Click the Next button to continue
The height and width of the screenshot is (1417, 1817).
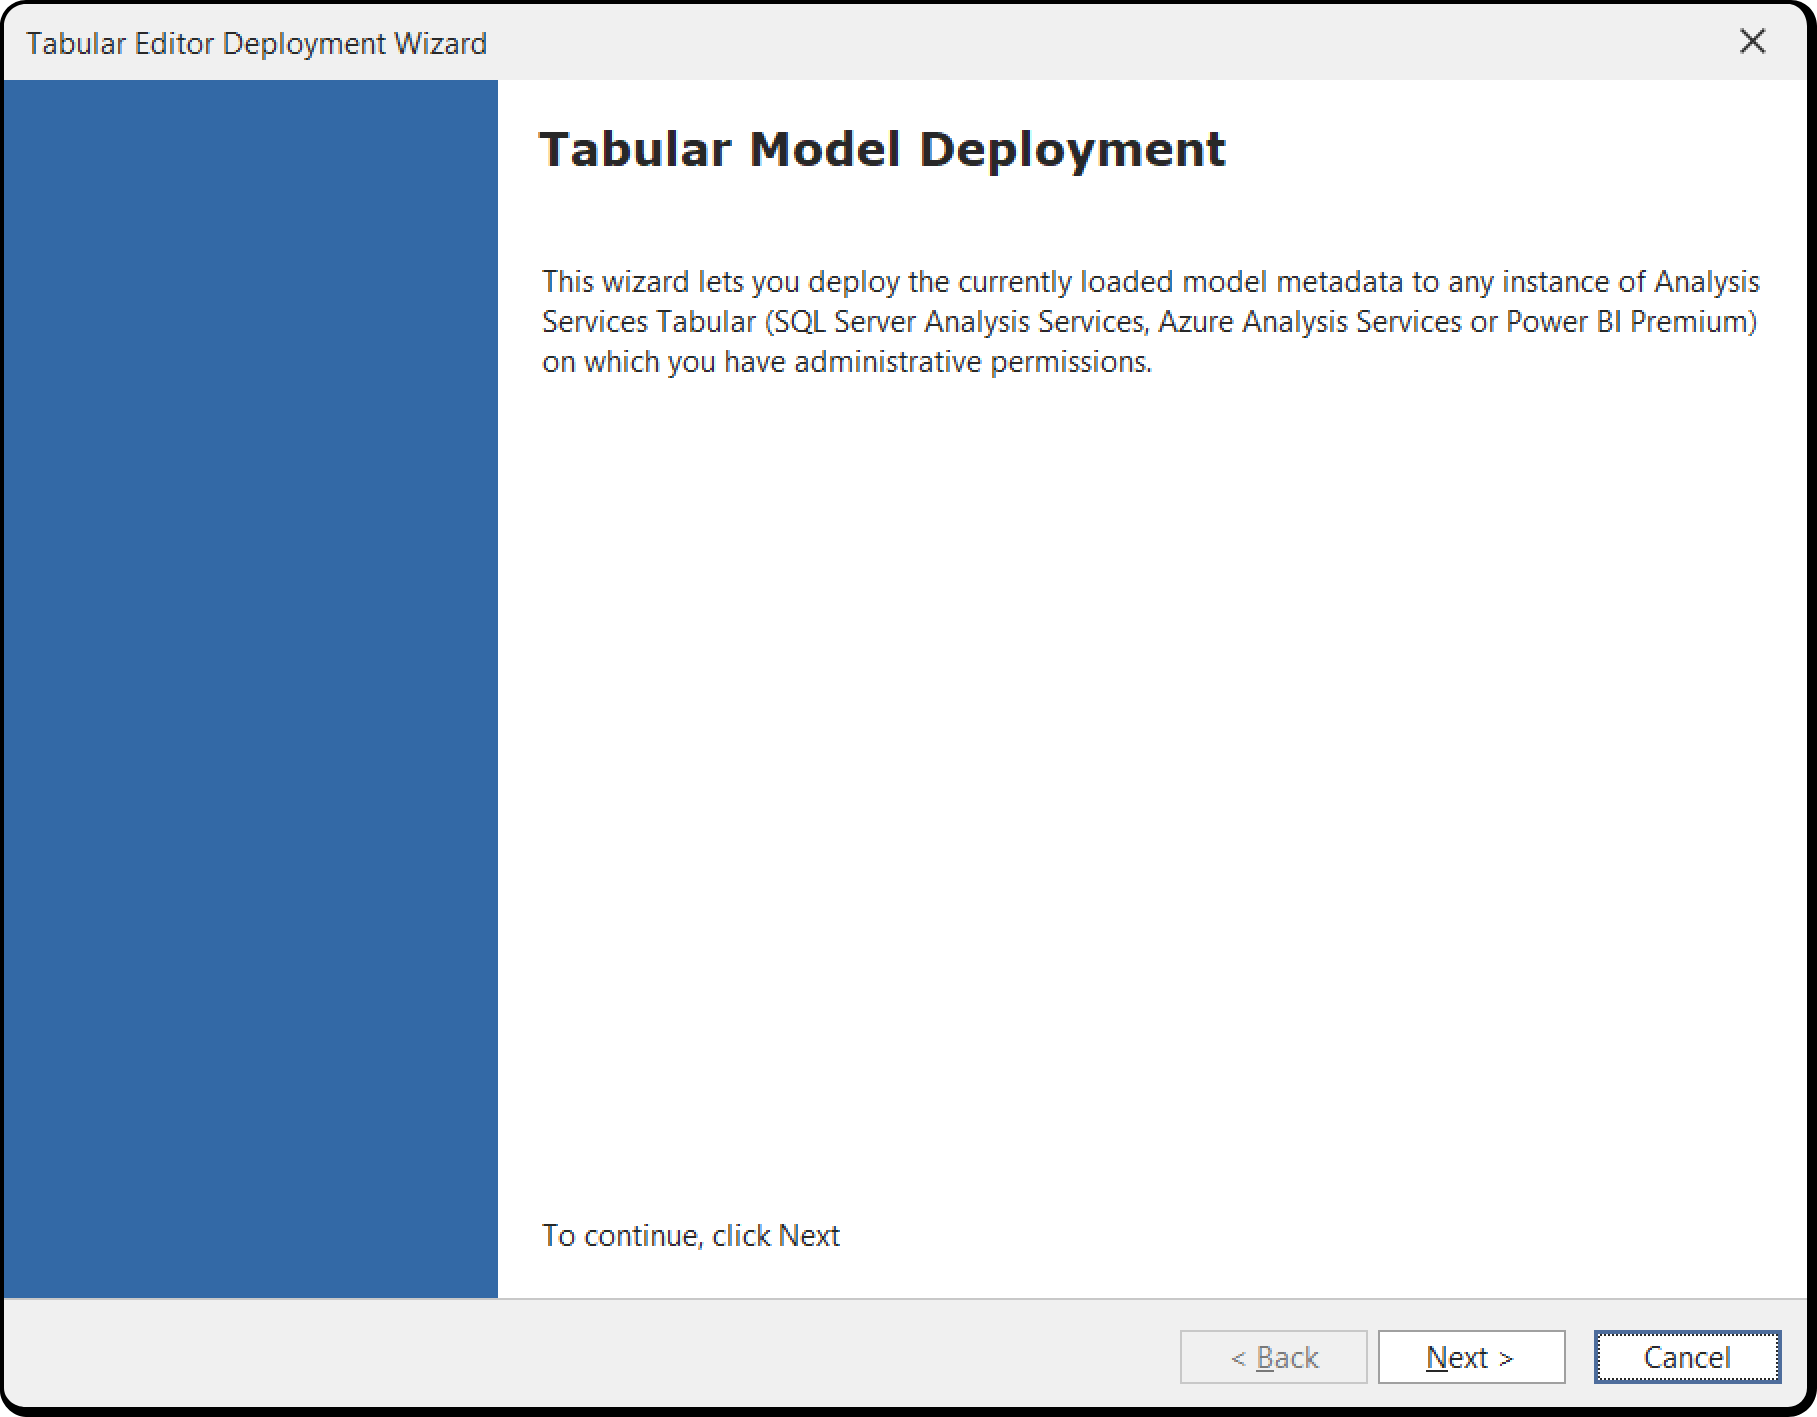click(x=1471, y=1357)
